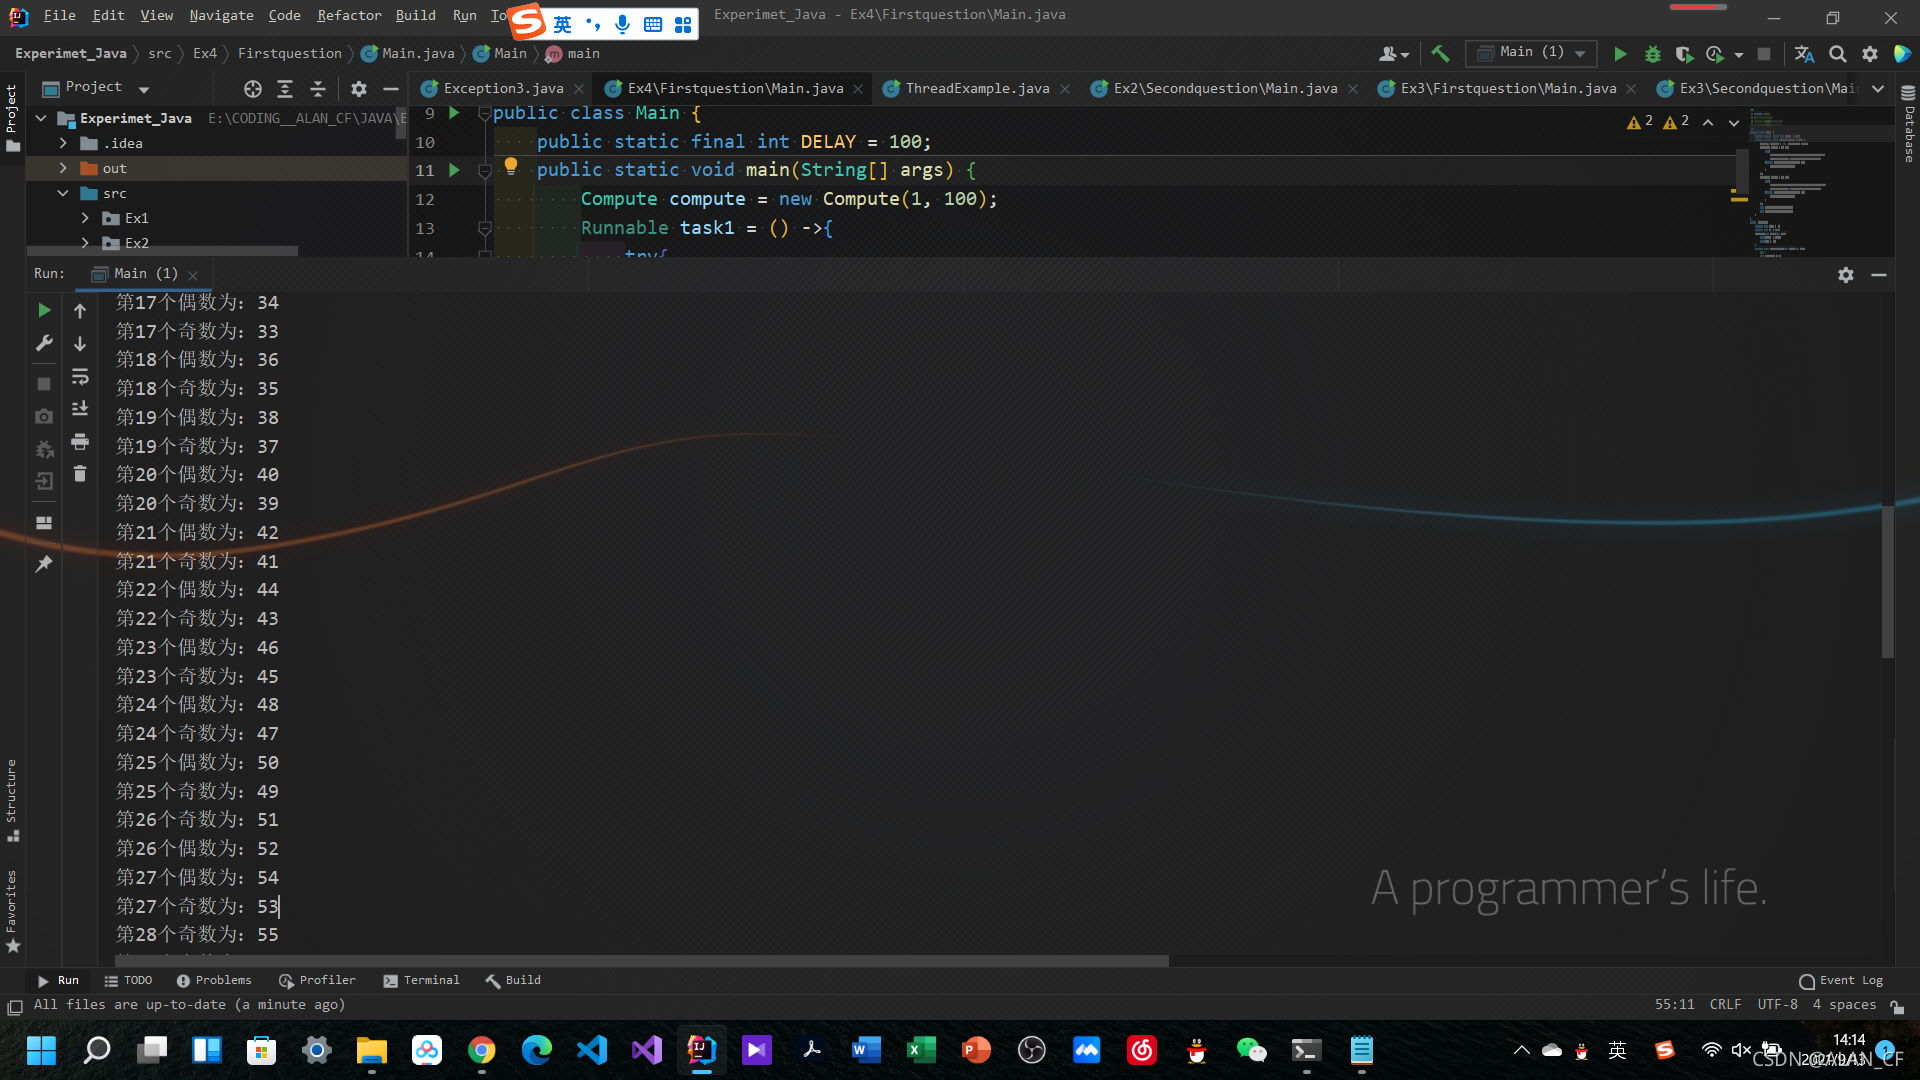Expand the Ex1 package folder
This screenshot has width=1920, height=1080.
coord(85,218)
